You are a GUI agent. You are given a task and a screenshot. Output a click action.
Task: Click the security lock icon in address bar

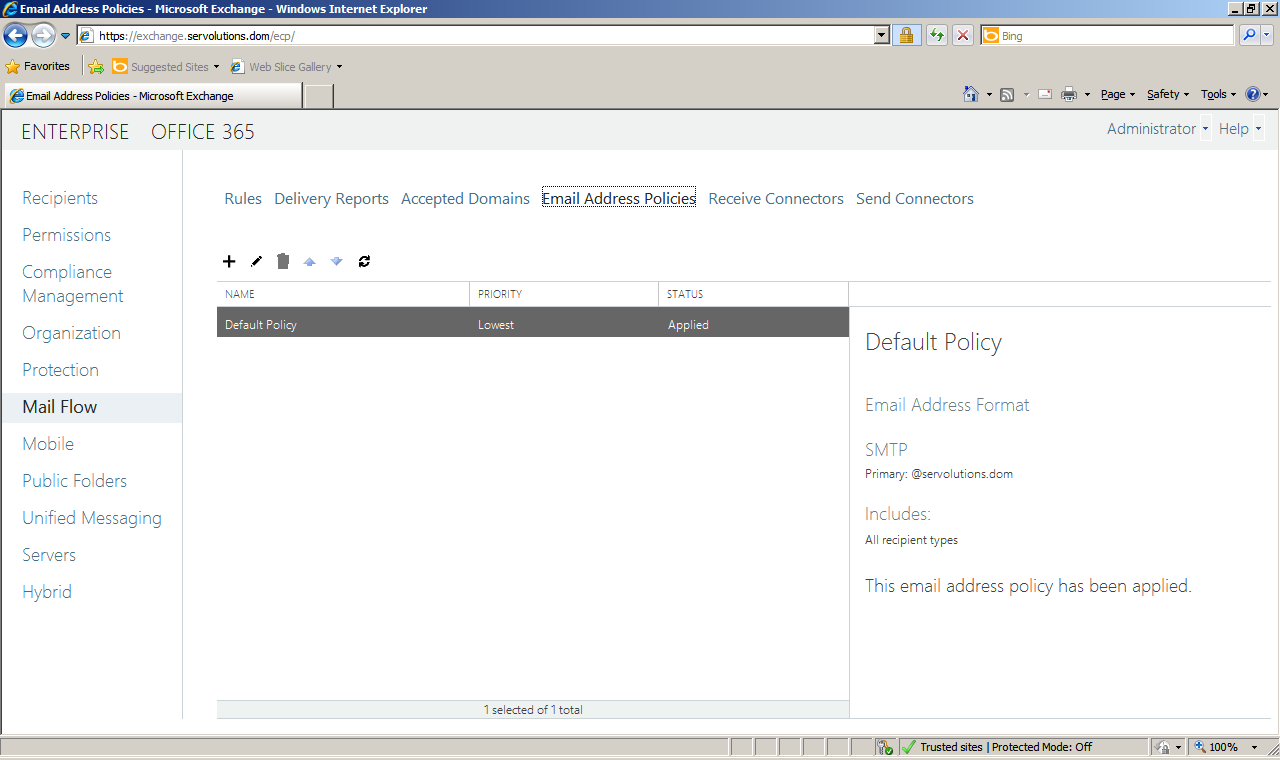(x=906, y=35)
